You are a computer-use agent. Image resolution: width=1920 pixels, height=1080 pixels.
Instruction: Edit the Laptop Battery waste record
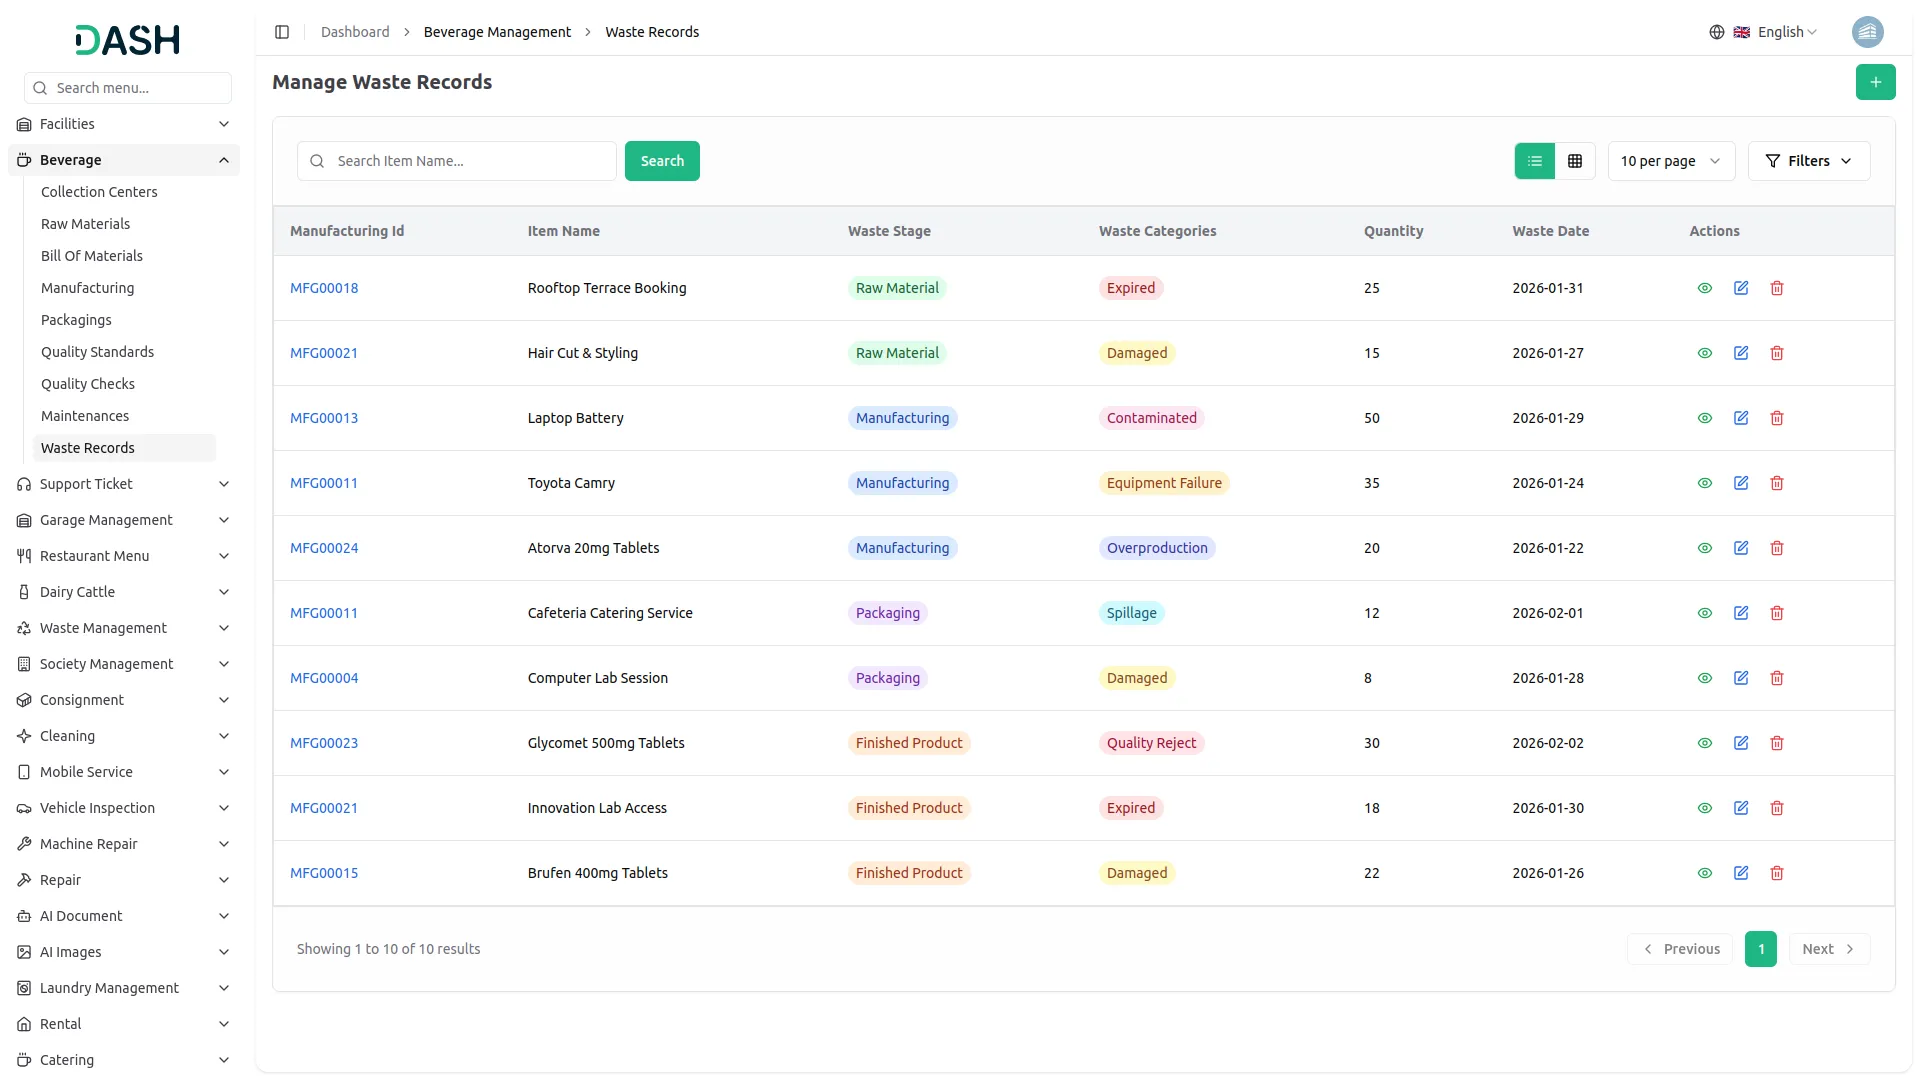tap(1740, 418)
